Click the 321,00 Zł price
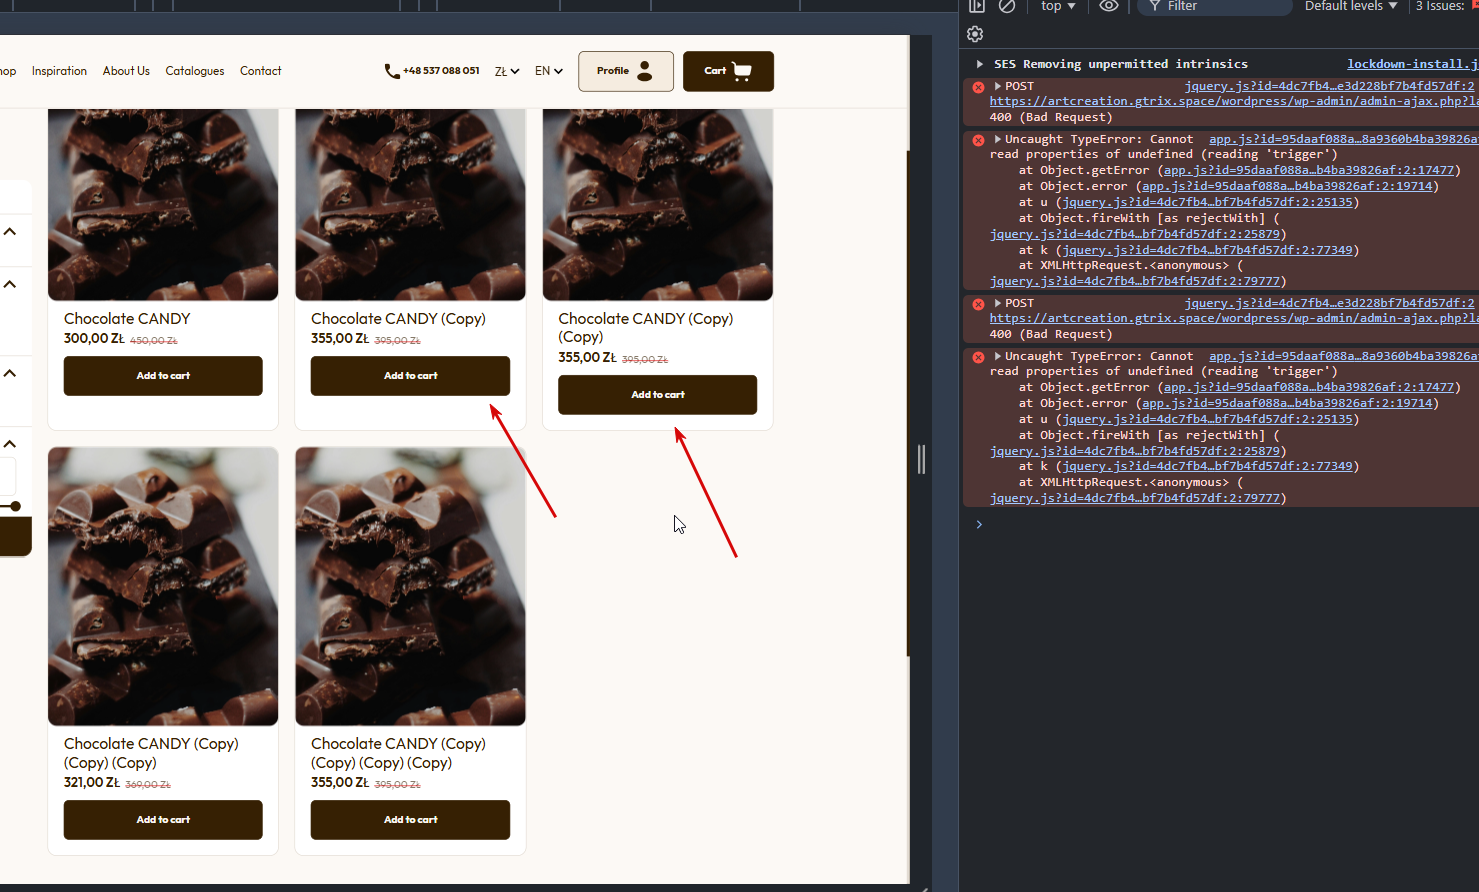 pos(92,782)
